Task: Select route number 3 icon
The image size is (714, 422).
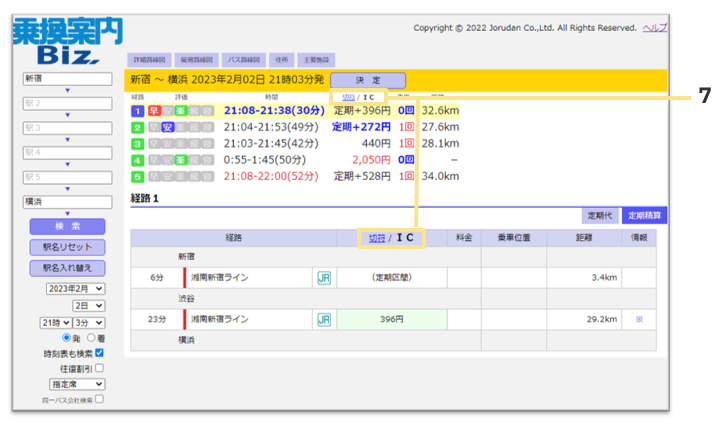Action: [x=137, y=143]
